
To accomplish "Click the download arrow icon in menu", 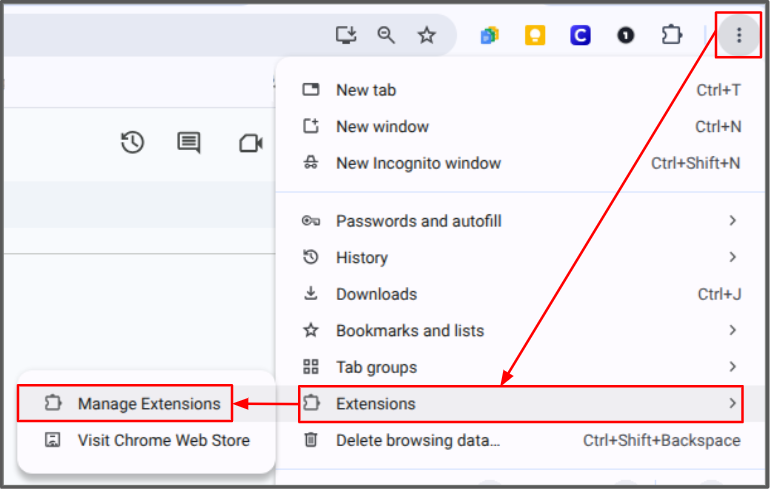I will 311,293.
